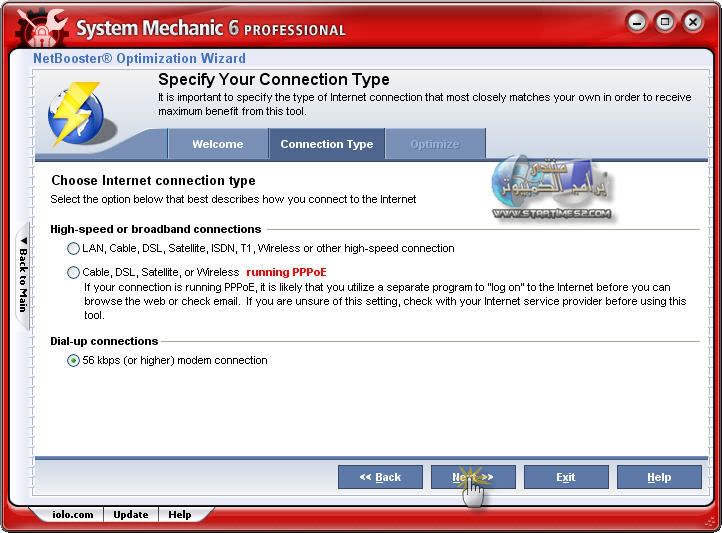Click 'Dial-up connections' section label

click(x=104, y=341)
